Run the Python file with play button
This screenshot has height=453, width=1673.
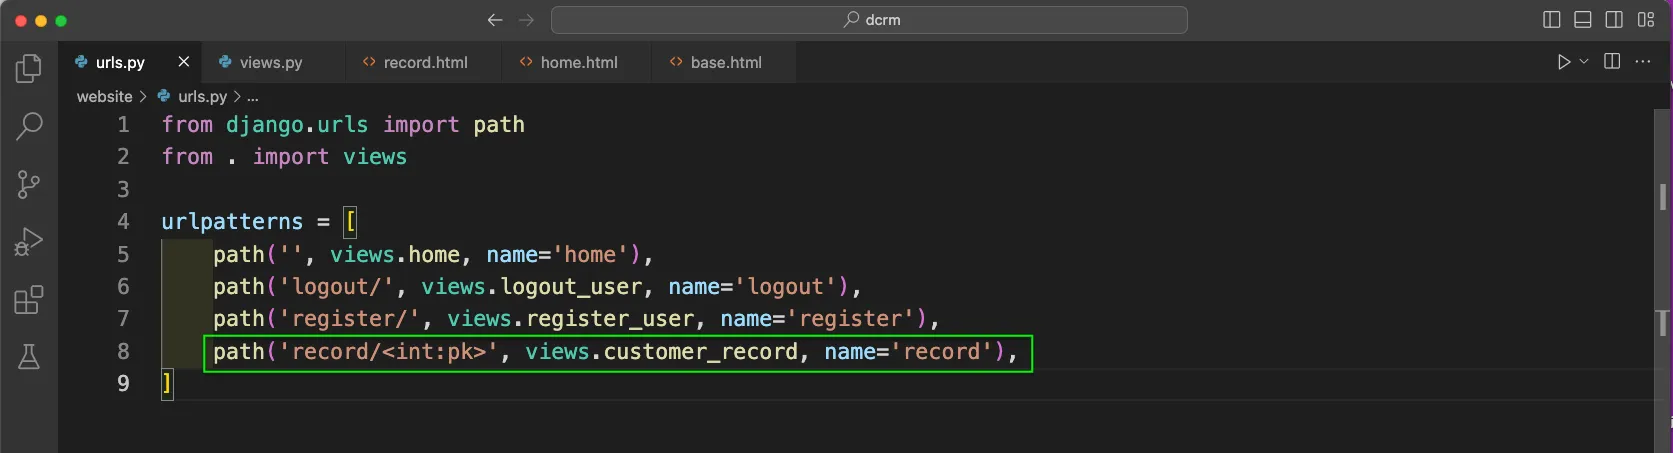1564,62
